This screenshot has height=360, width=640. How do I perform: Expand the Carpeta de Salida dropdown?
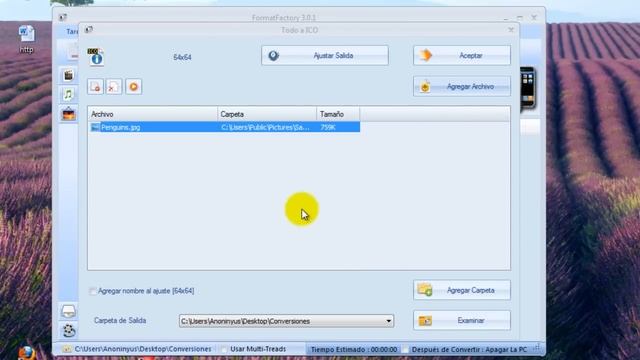tap(389, 321)
